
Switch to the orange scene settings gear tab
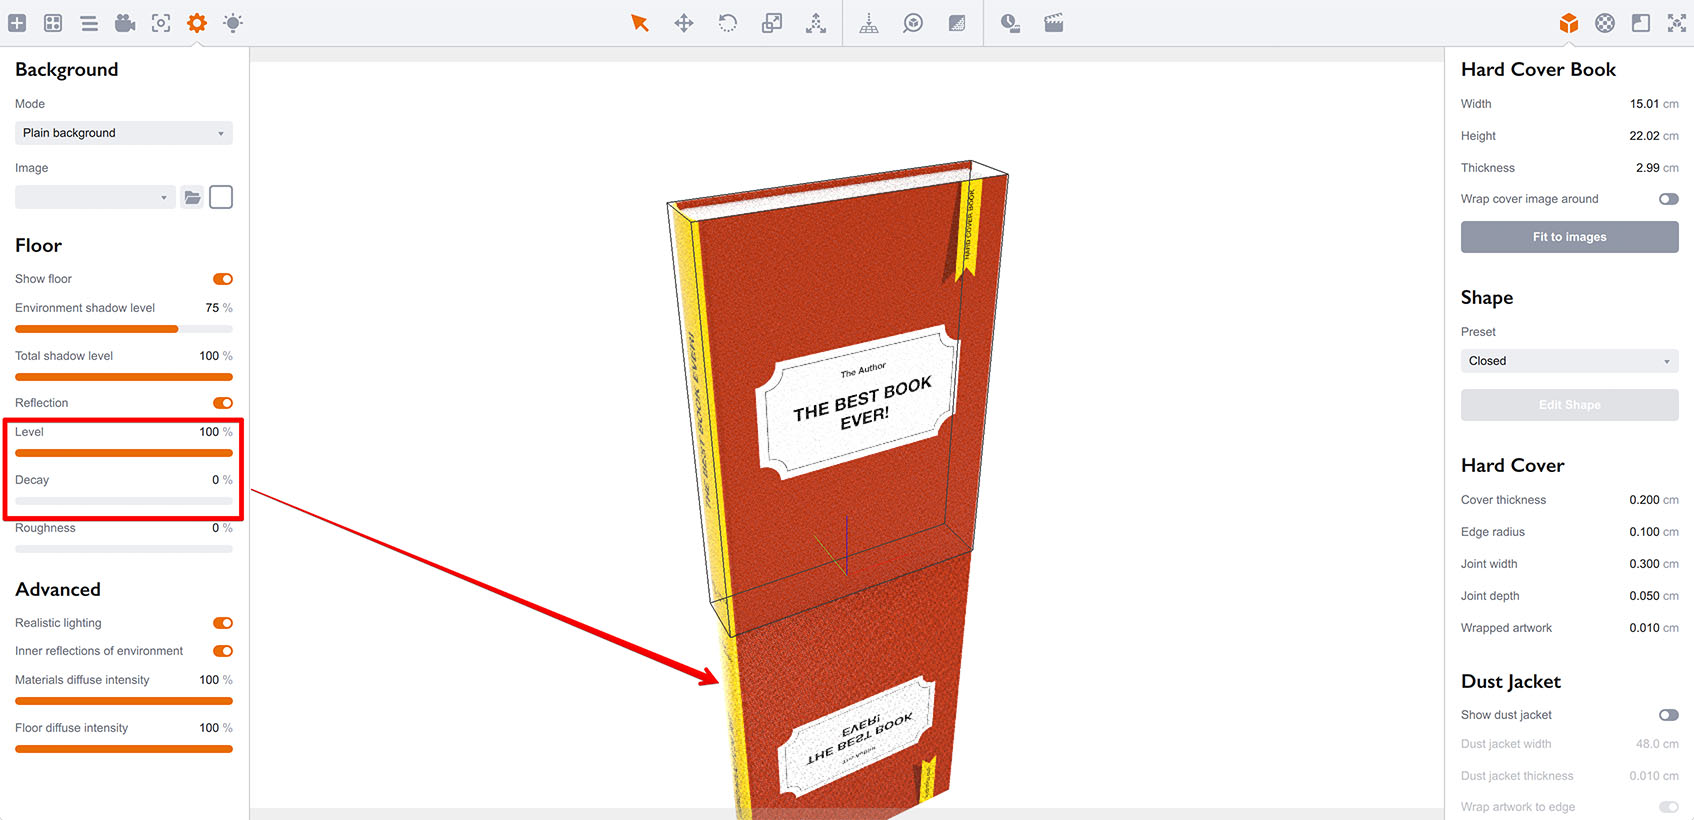click(x=197, y=23)
